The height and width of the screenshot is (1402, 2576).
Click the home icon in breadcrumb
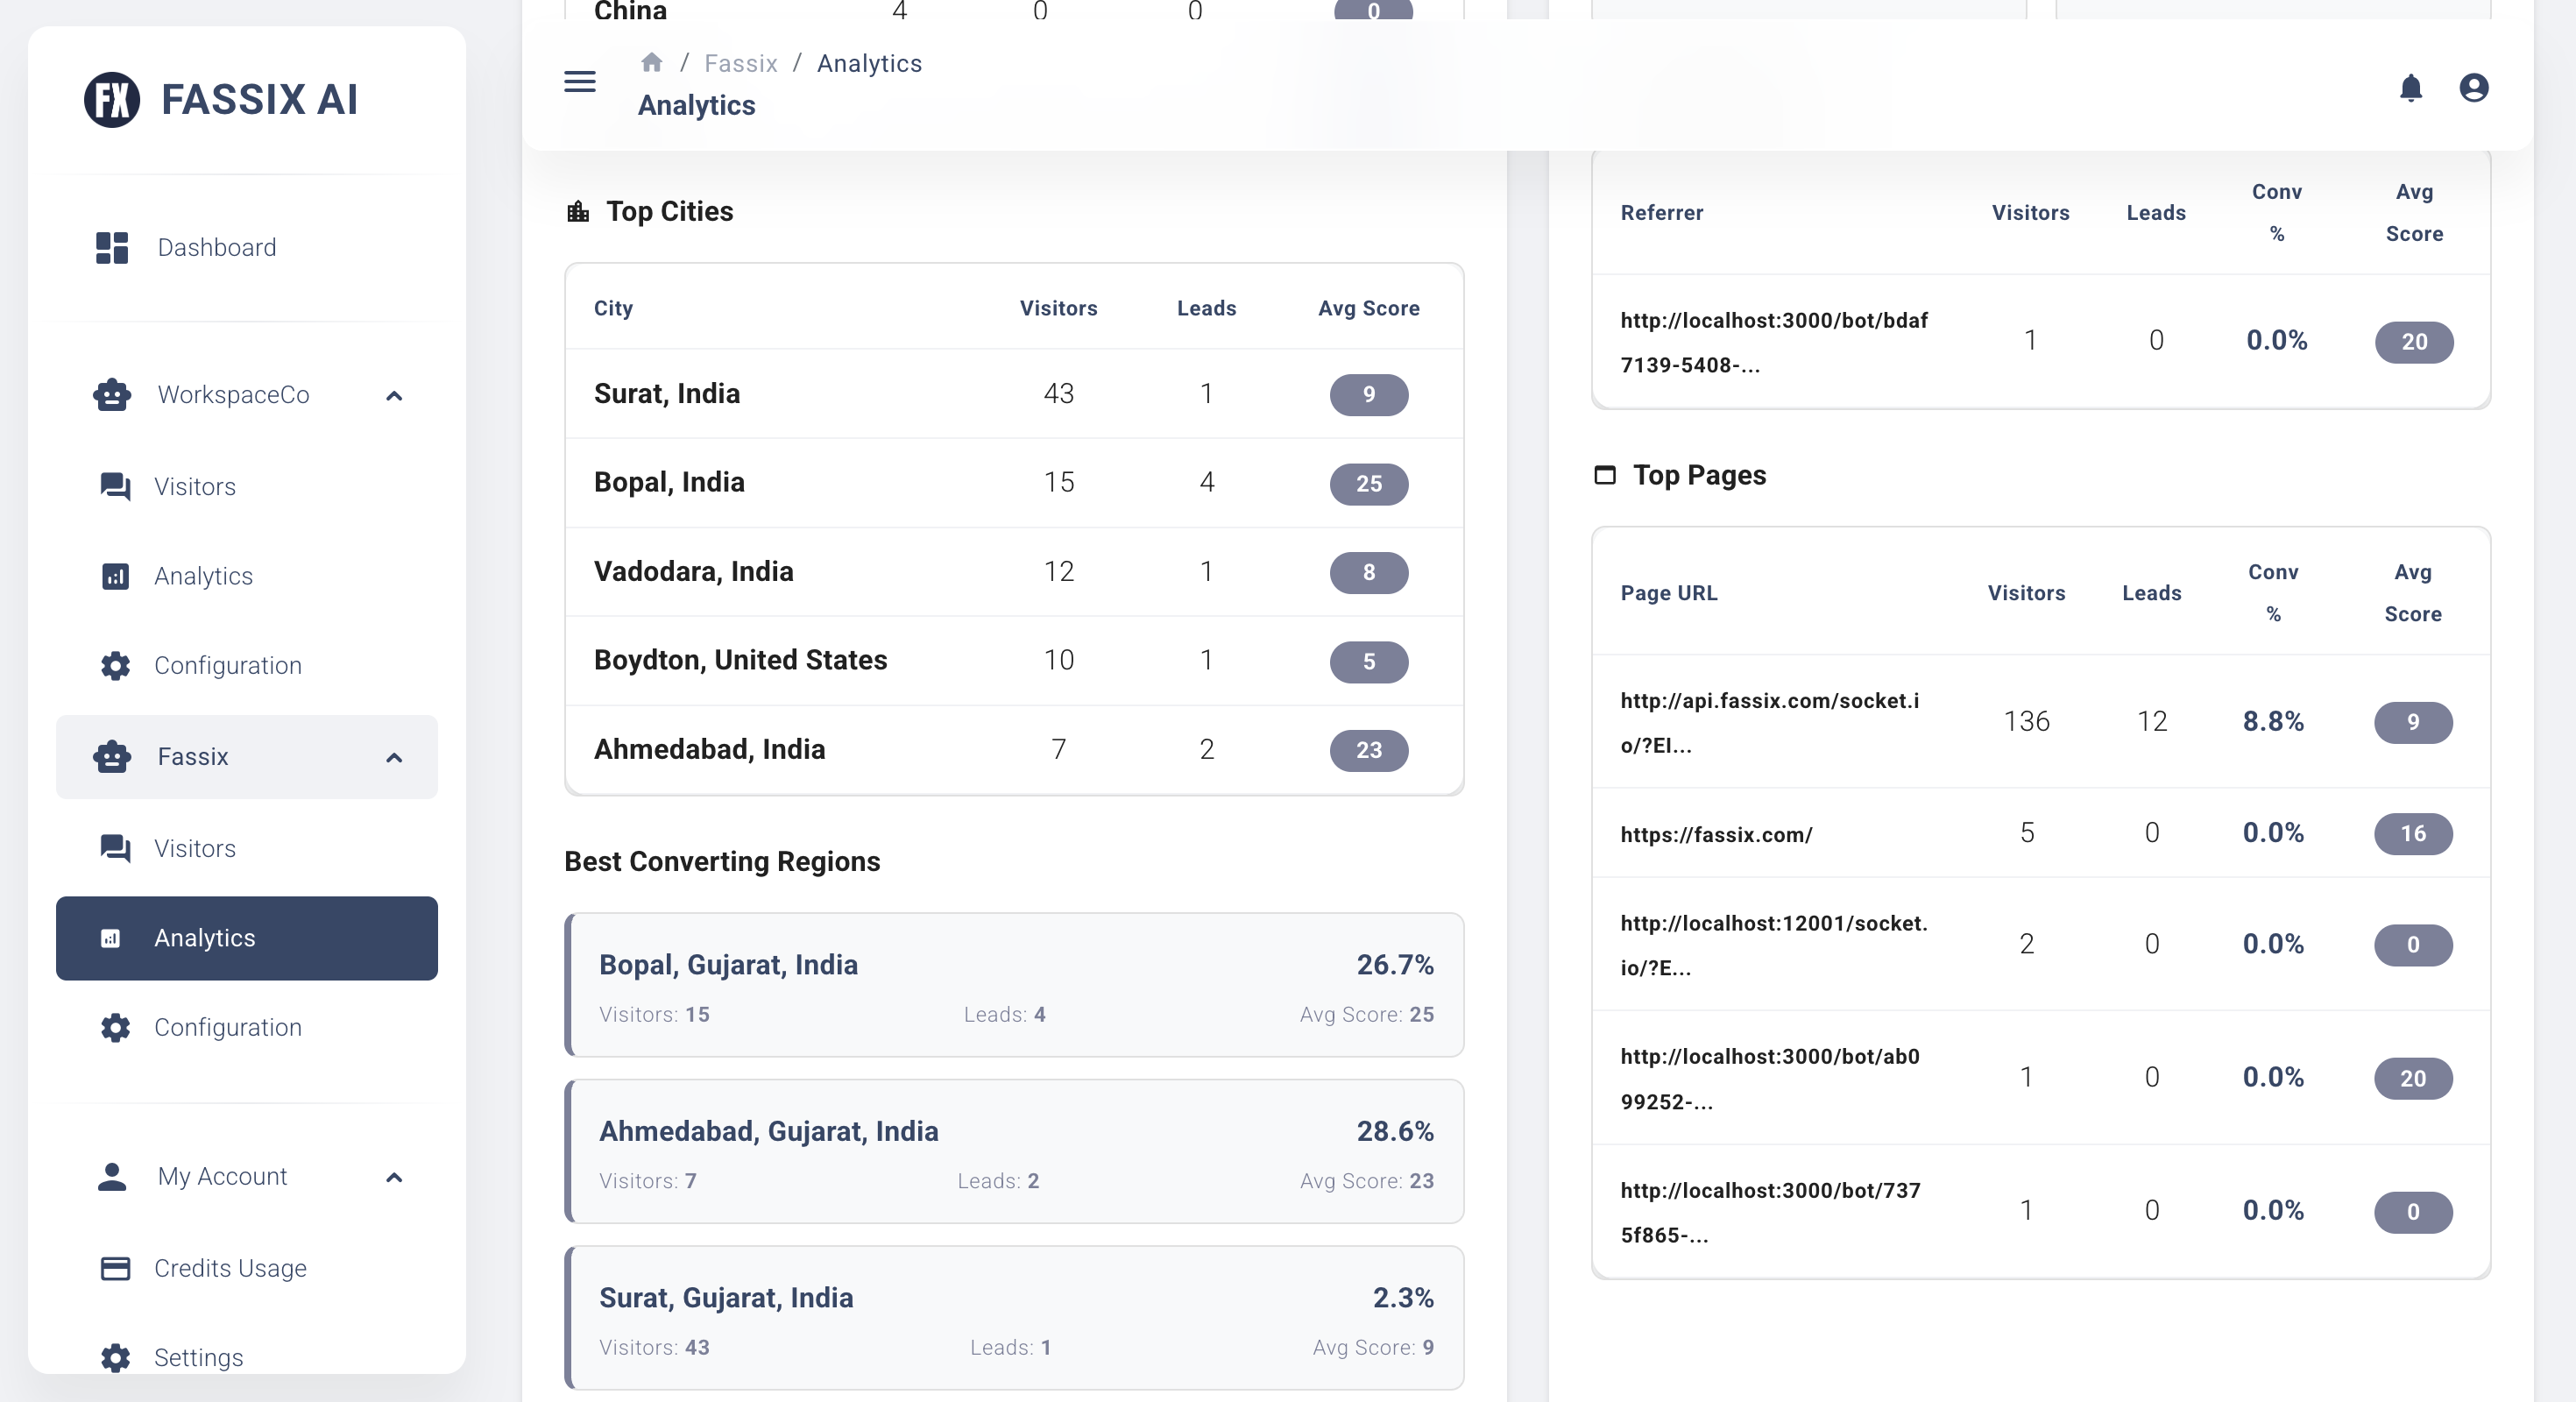point(652,63)
